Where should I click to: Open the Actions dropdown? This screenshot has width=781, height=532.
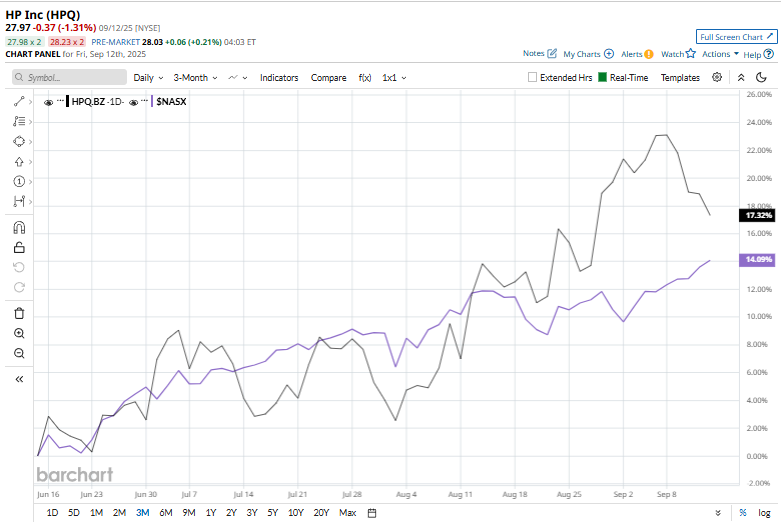click(720, 54)
